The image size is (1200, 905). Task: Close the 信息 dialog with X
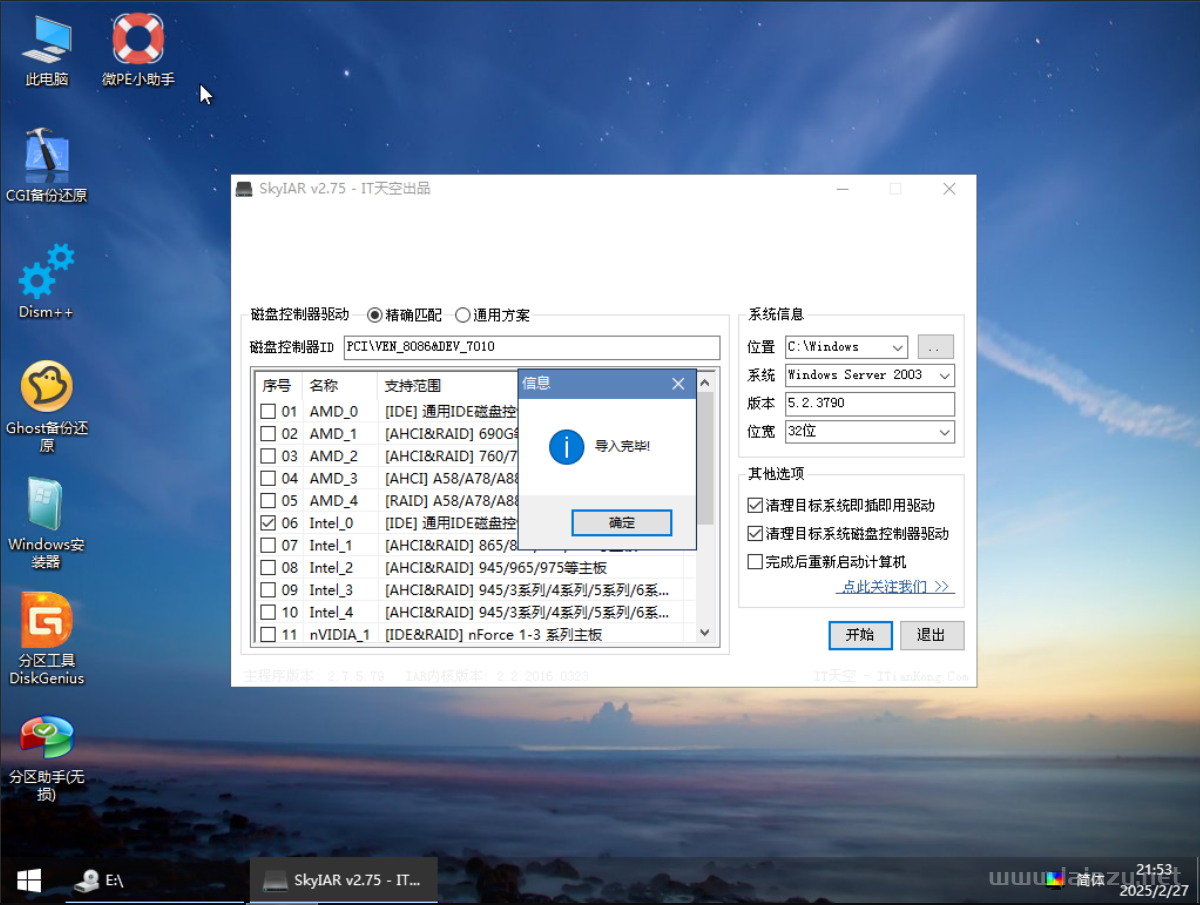(678, 383)
